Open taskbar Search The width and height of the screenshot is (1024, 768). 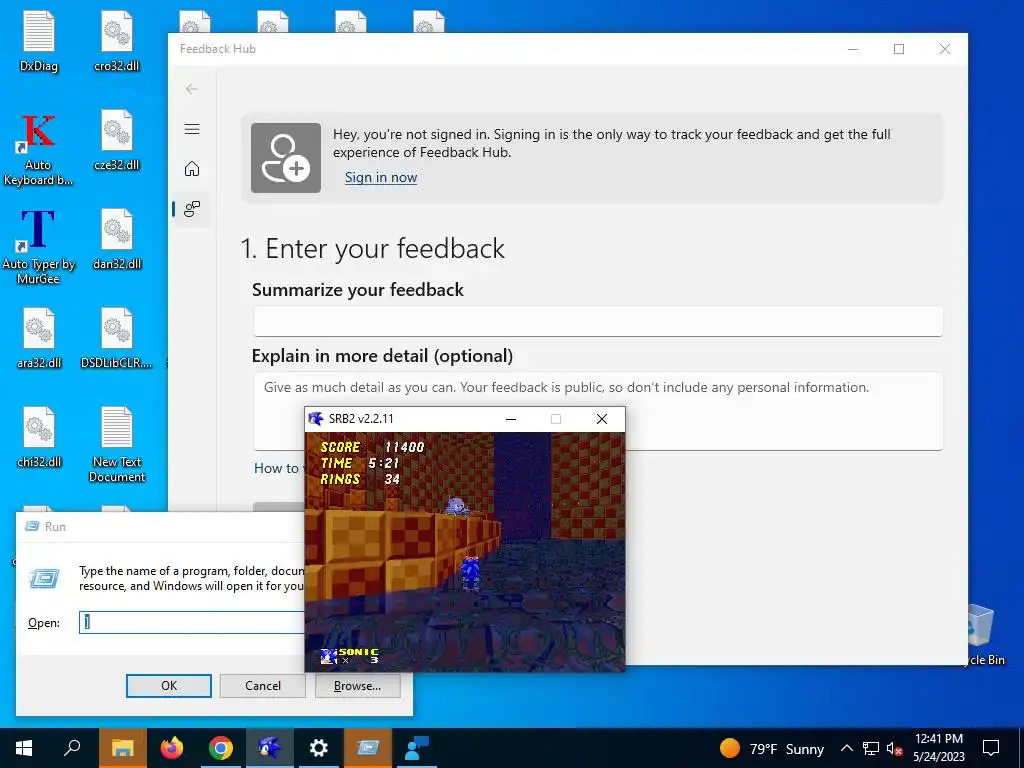tap(72, 748)
